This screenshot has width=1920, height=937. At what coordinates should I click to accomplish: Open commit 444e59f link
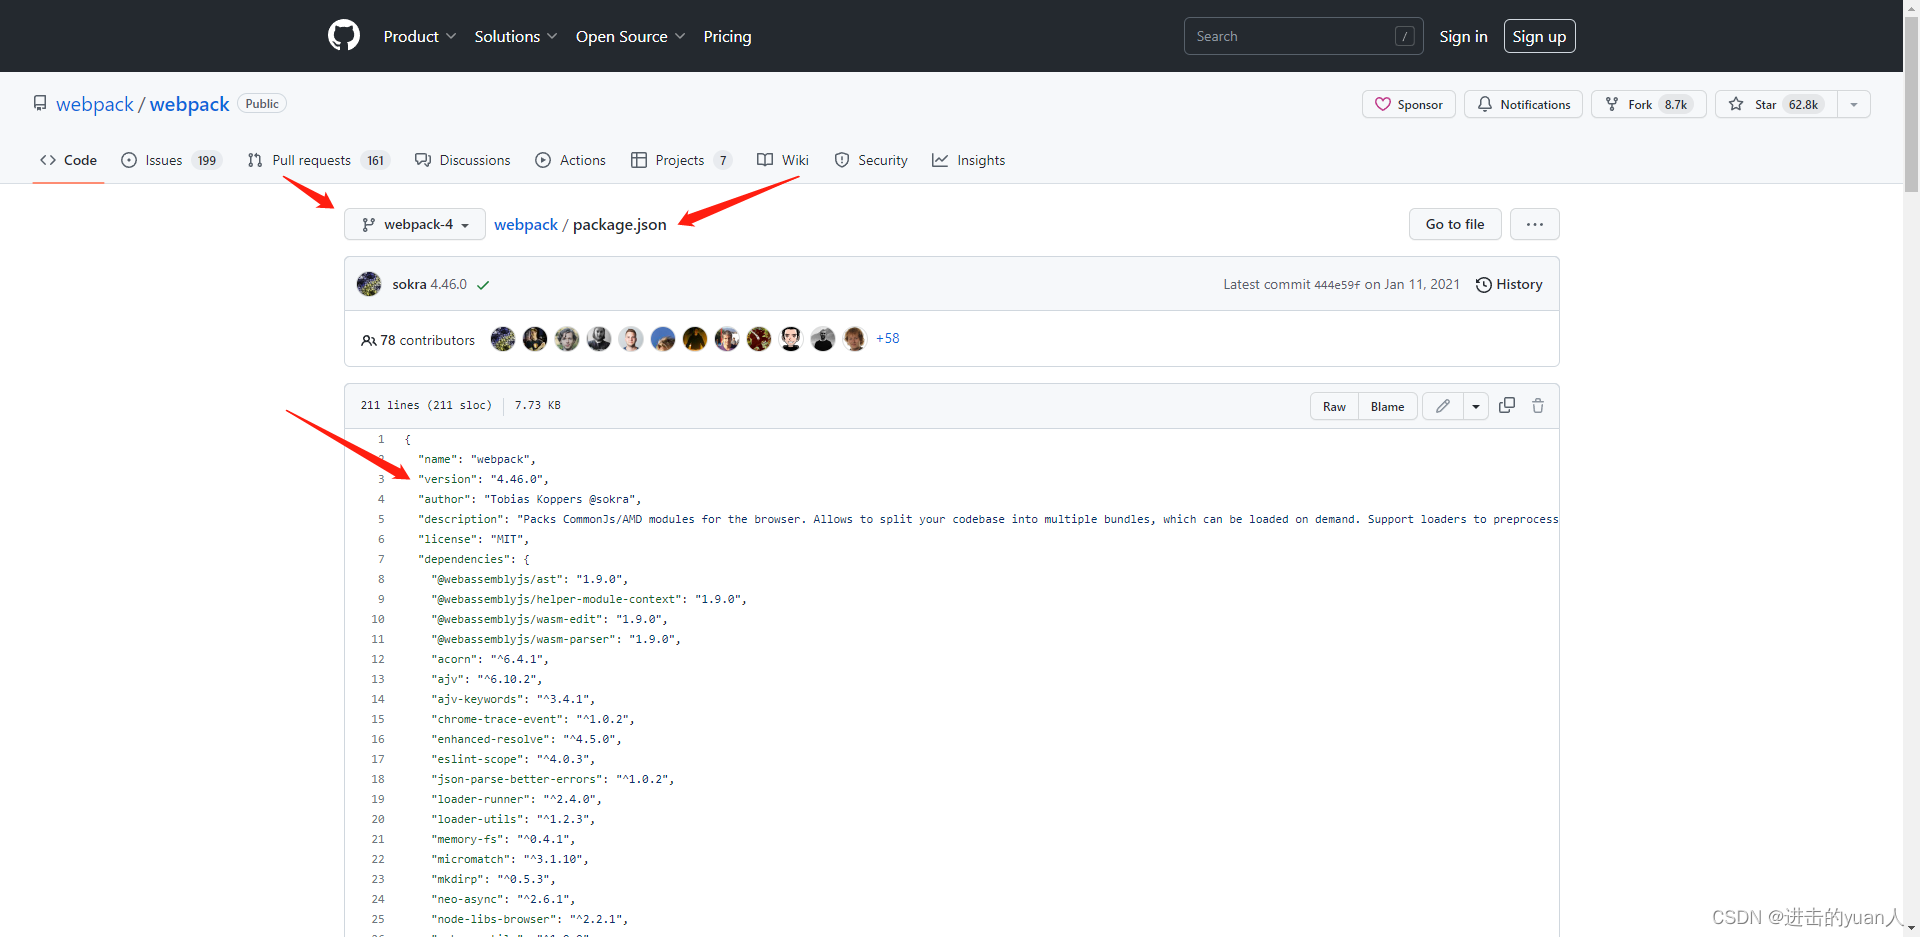(x=1337, y=285)
